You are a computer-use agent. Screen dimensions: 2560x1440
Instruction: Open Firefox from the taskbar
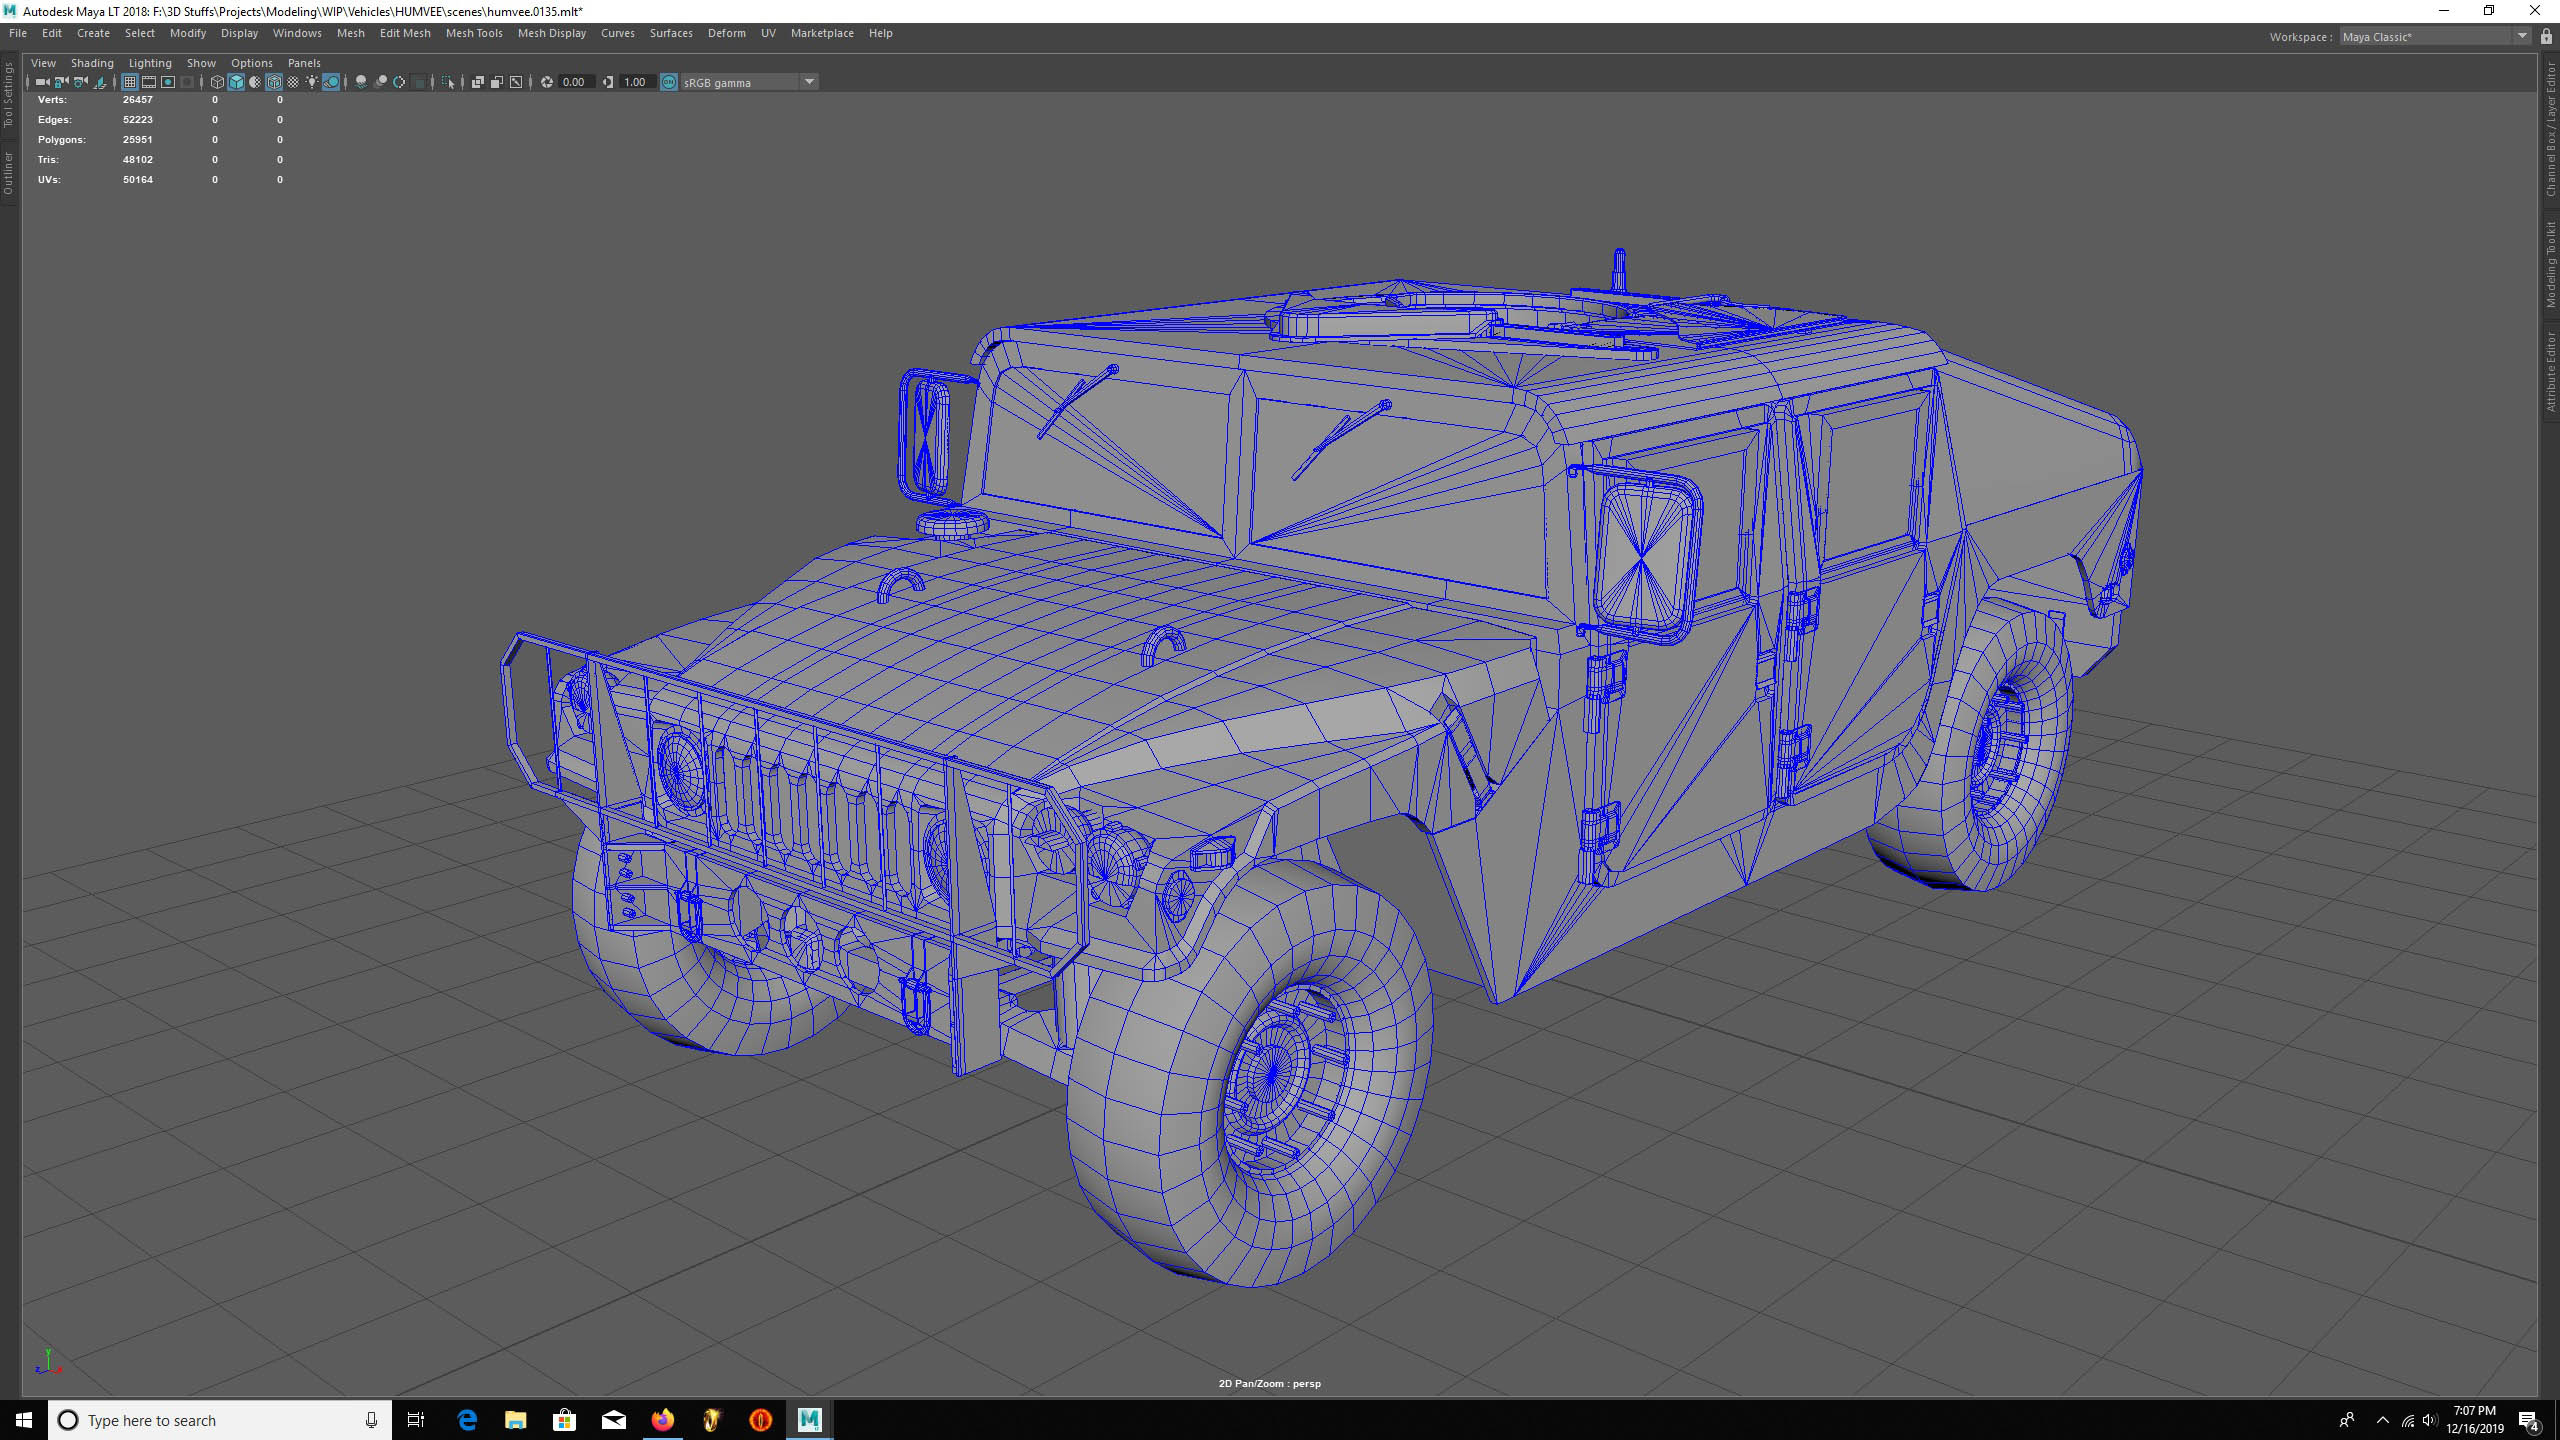[x=662, y=1420]
